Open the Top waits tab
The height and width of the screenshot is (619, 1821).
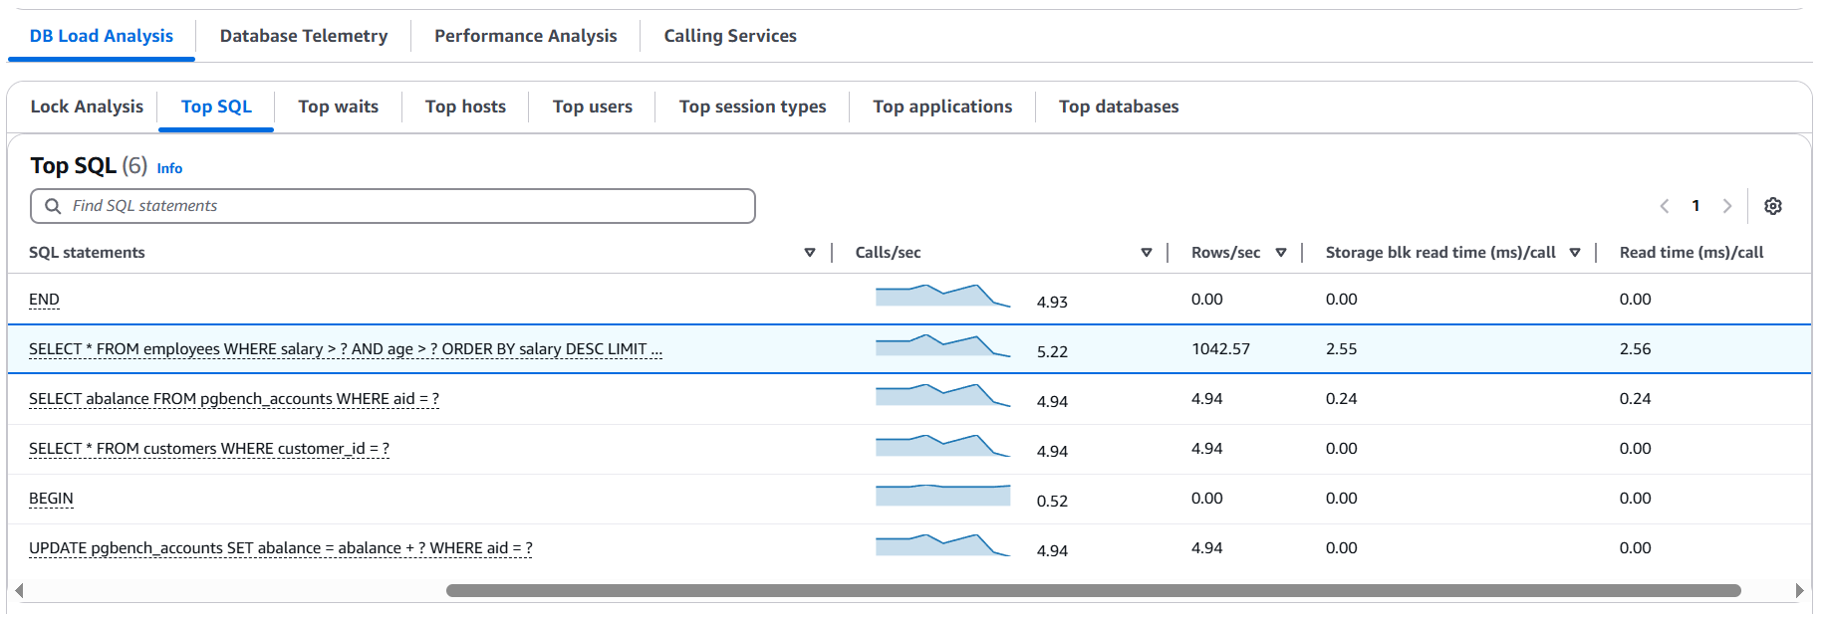tap(338, 107)
